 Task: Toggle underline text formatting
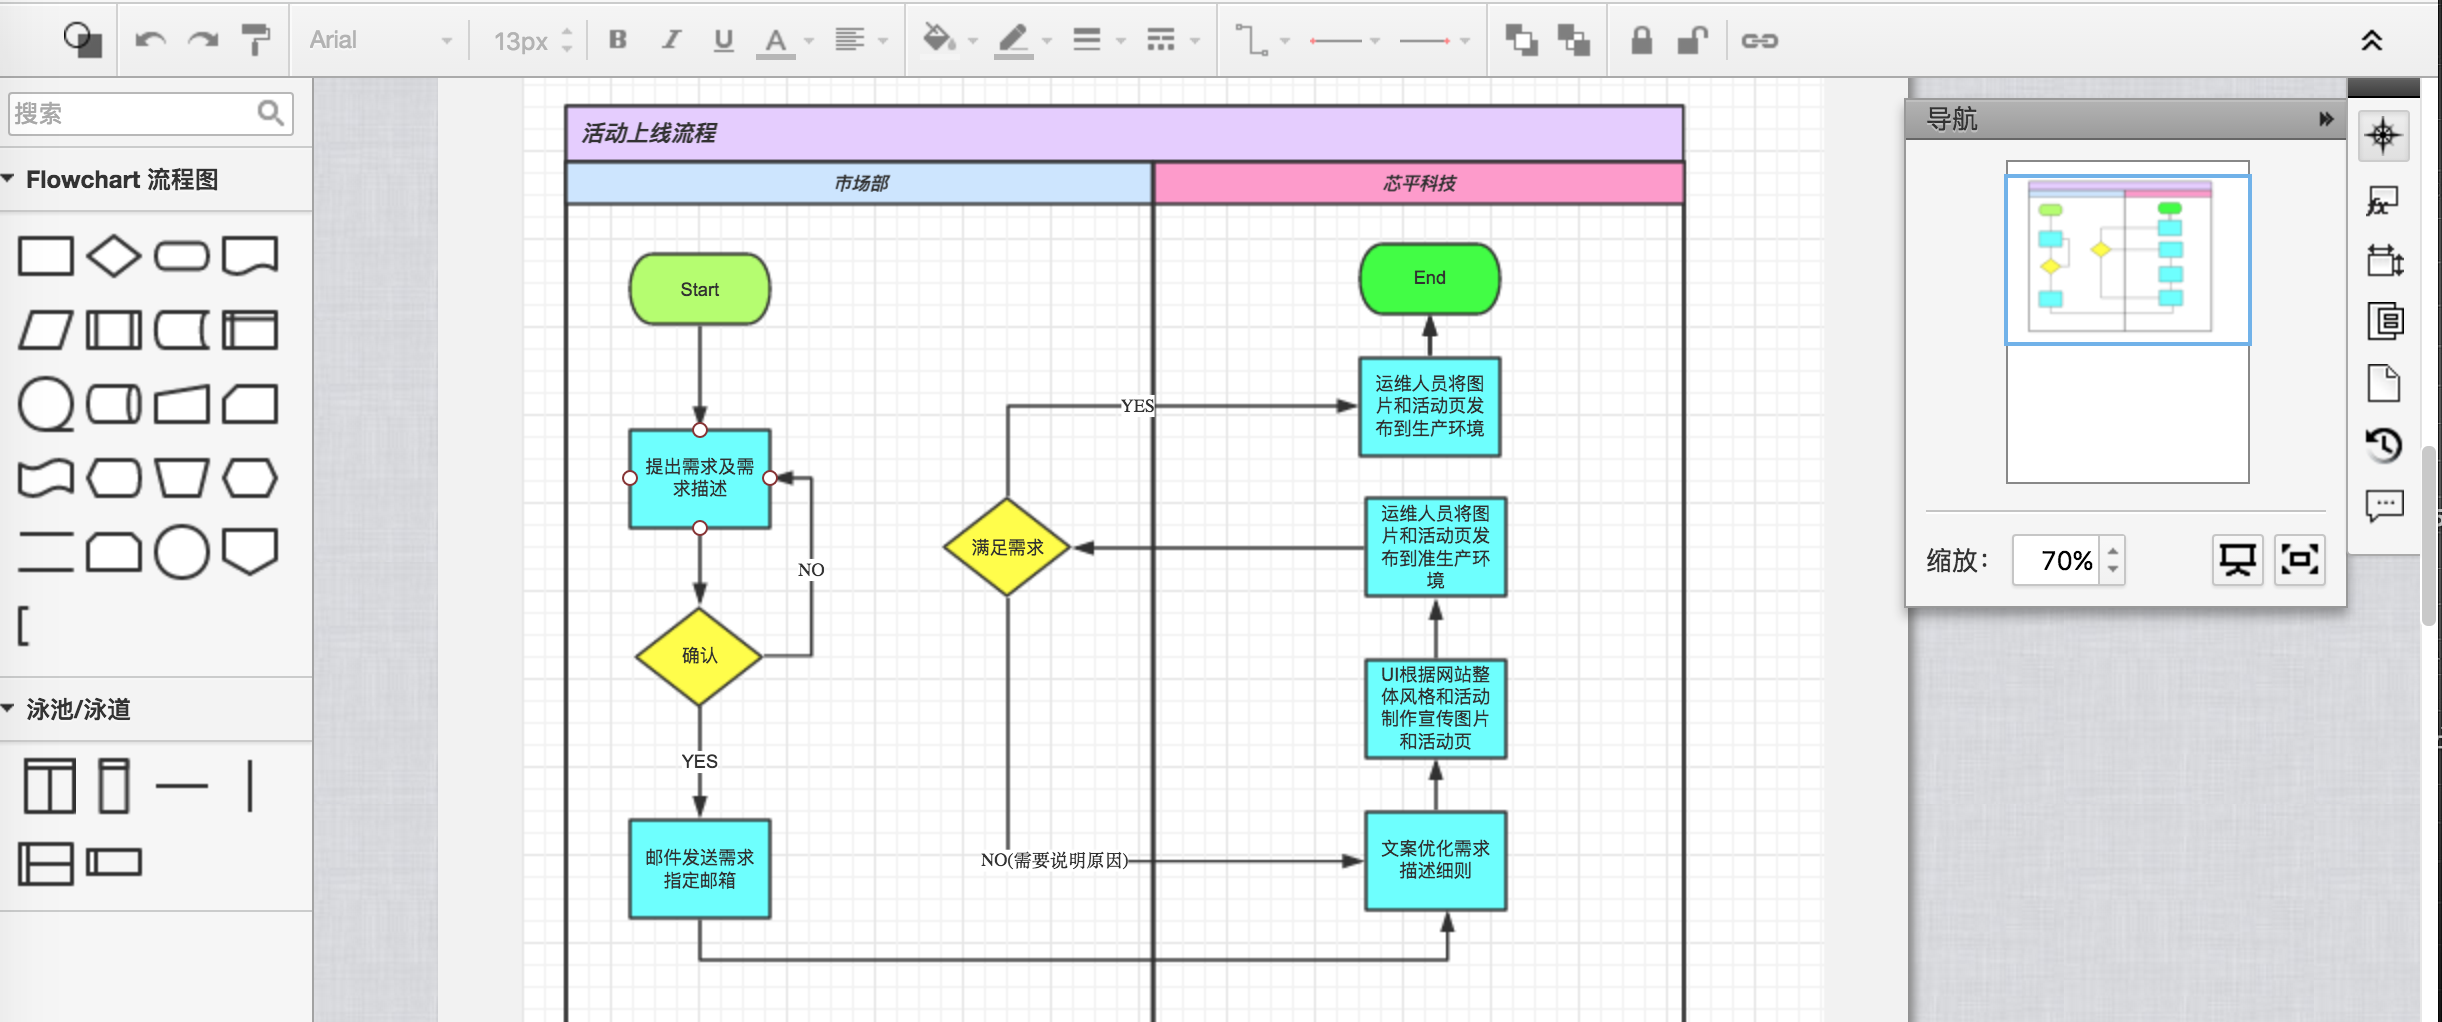point(724,40)
